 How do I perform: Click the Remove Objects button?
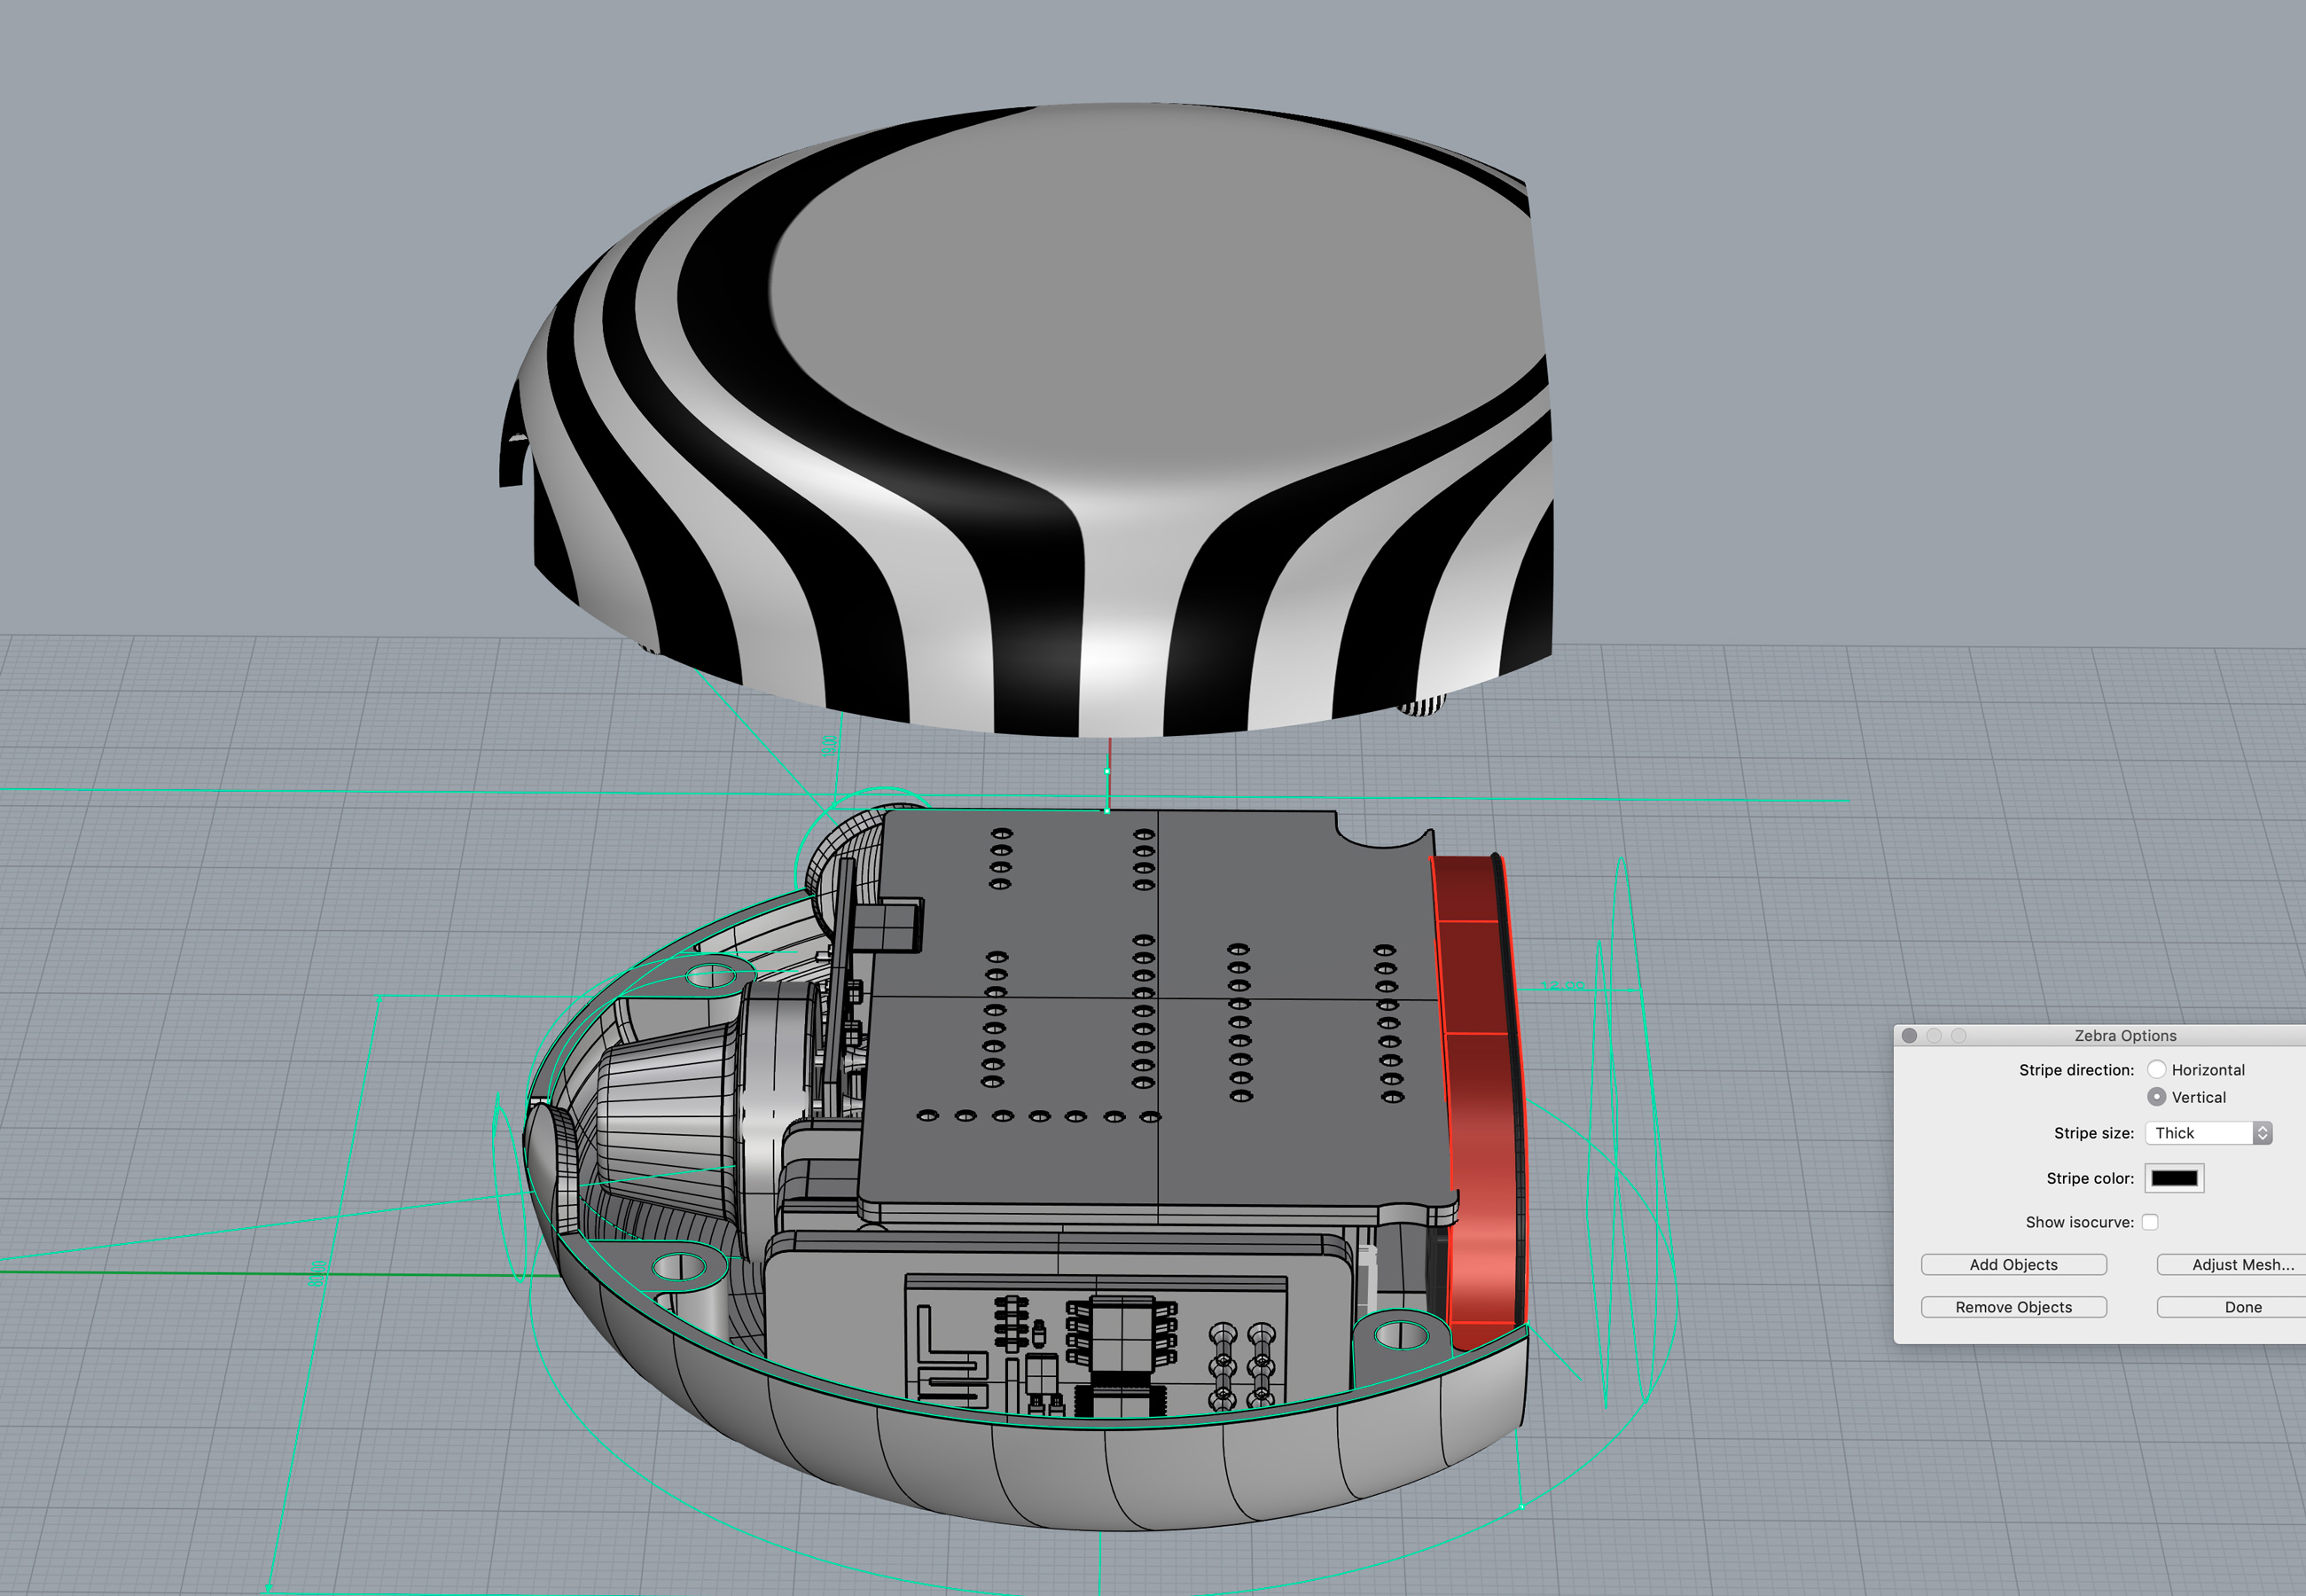2013,1307
